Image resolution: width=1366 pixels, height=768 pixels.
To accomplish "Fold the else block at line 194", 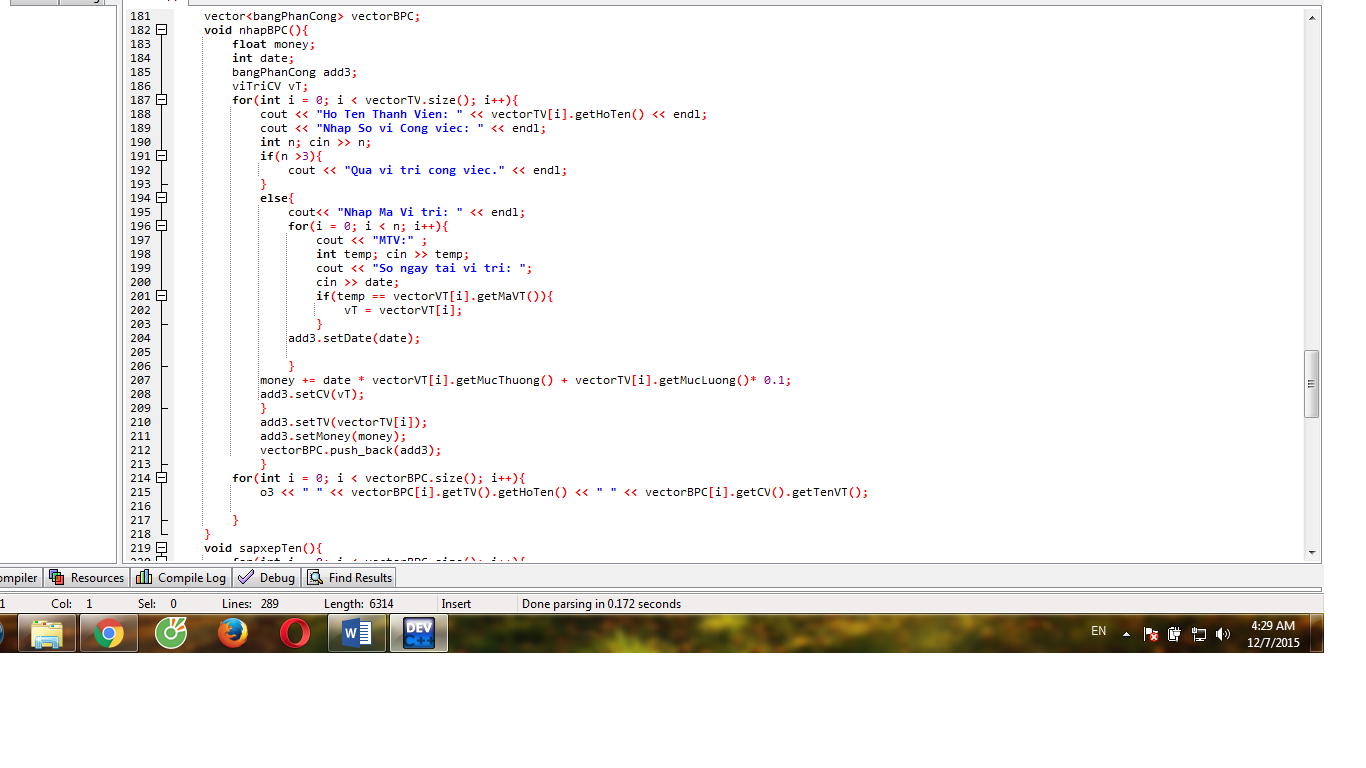I will pos(161,198).
